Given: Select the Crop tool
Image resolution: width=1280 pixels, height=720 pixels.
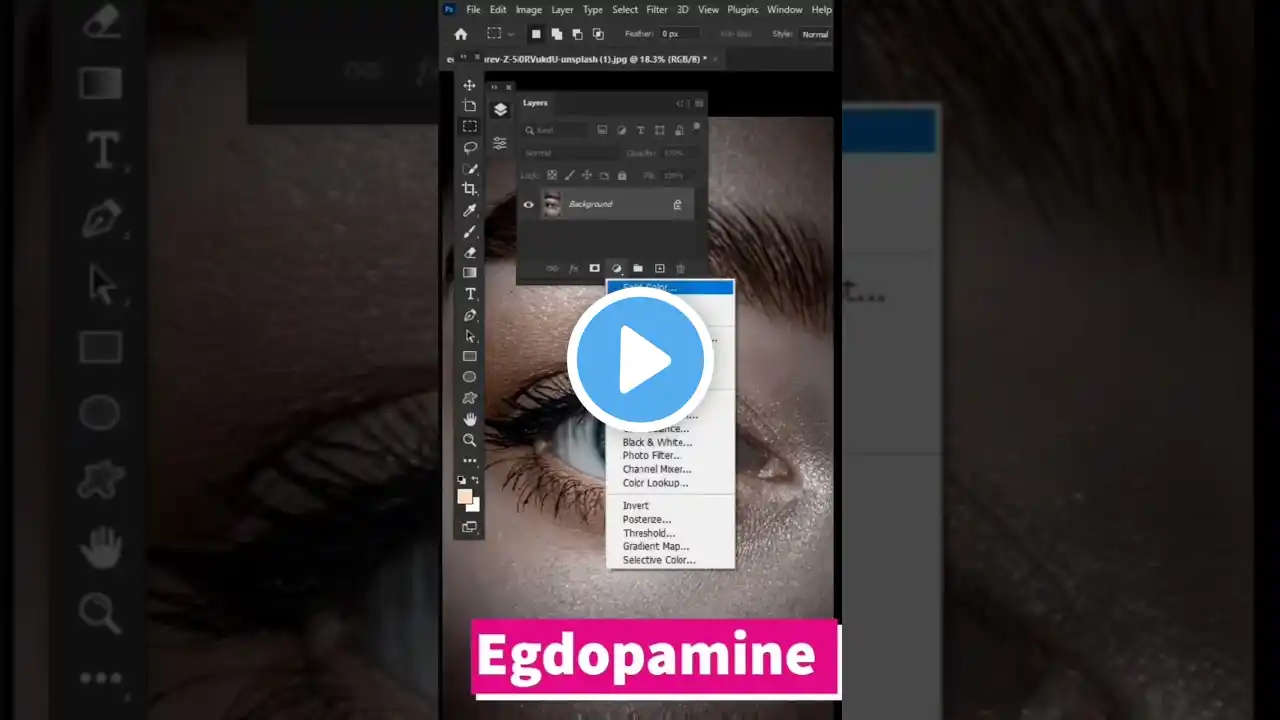Looking at the screenshot, I should [x=469, y=189].
